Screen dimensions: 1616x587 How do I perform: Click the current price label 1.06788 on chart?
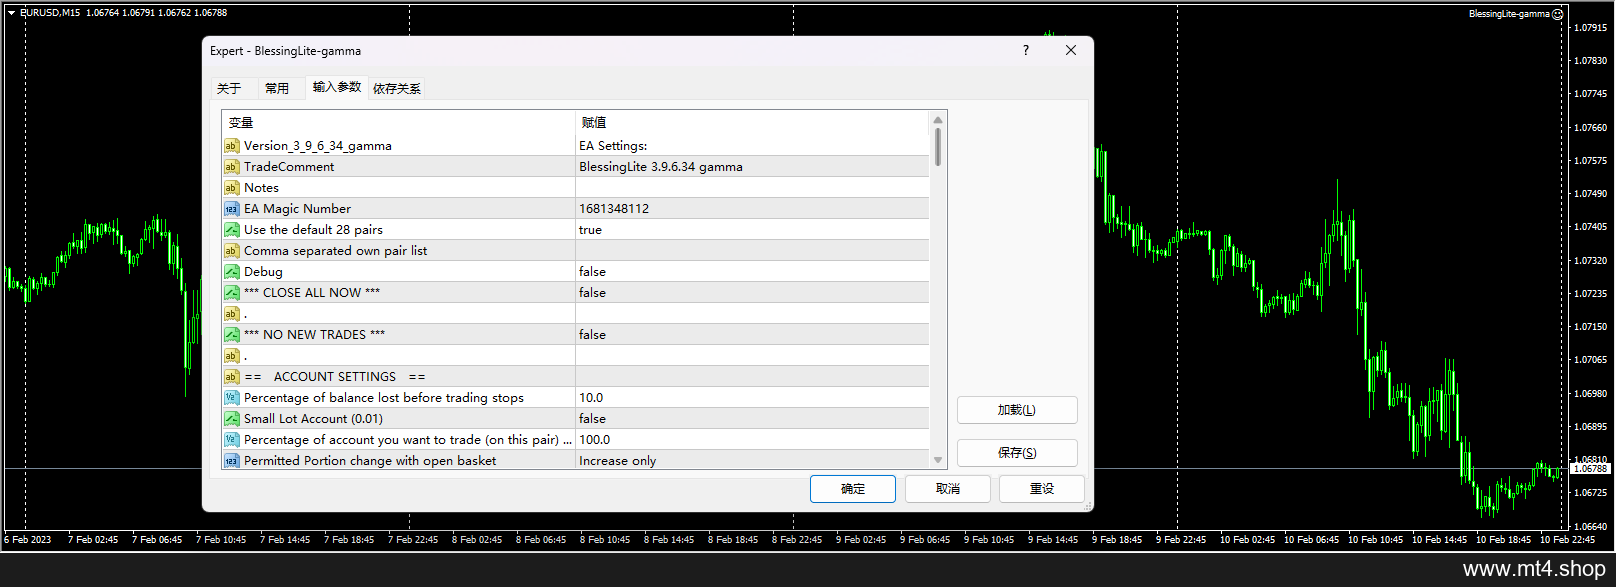point(1590,468)
